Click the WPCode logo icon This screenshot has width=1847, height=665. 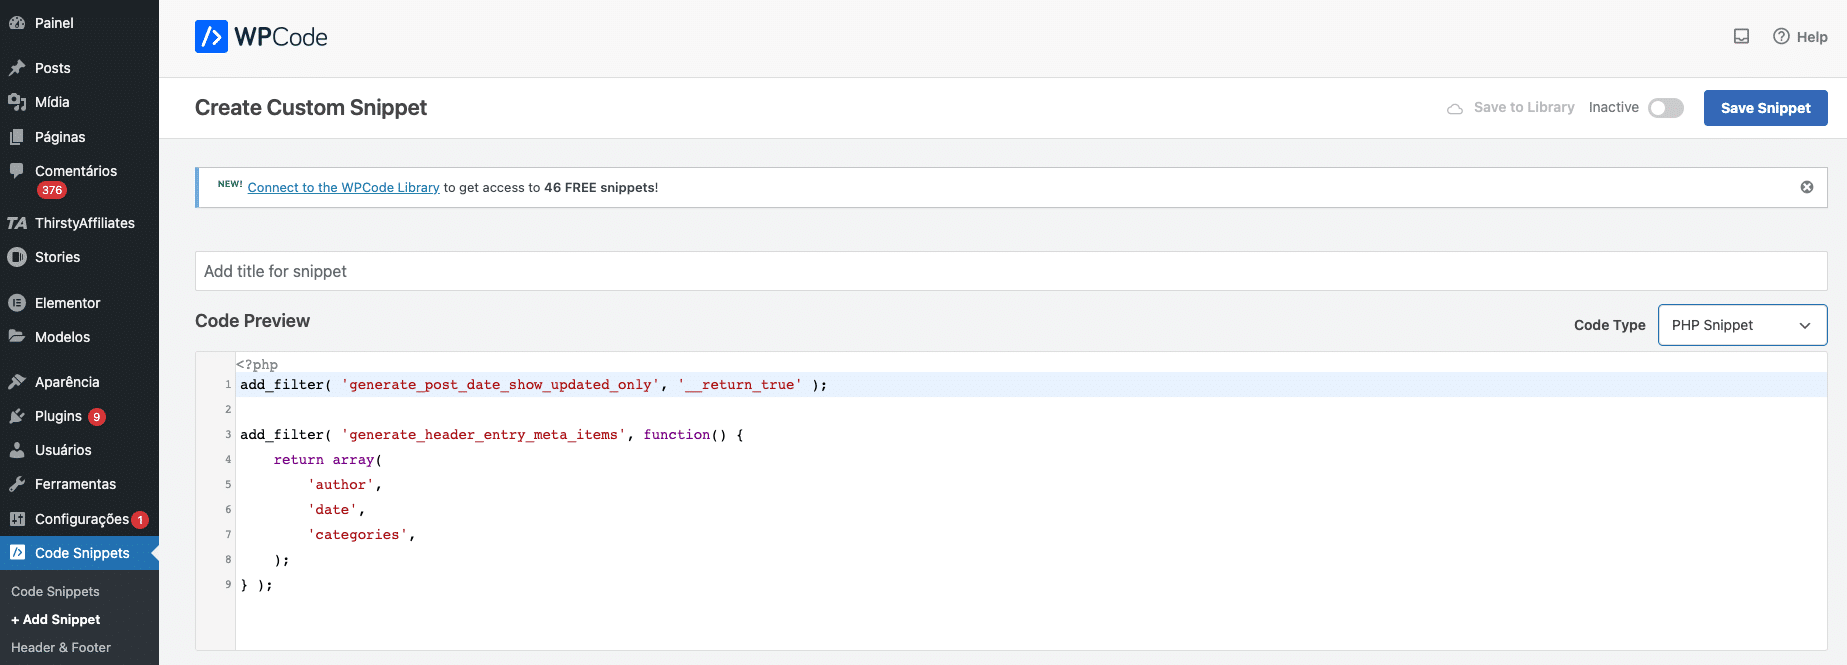pyautogui.click(x=211, y=37)
